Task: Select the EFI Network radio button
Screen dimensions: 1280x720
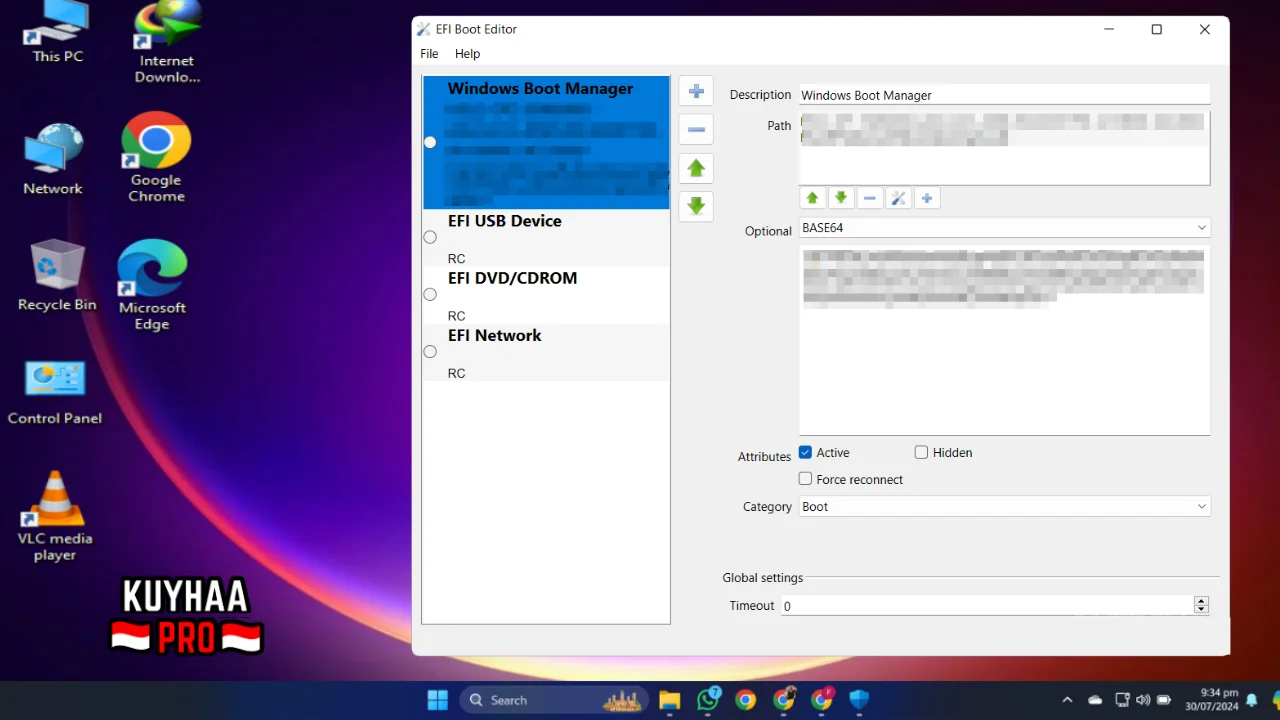Action: click(430, 351)
